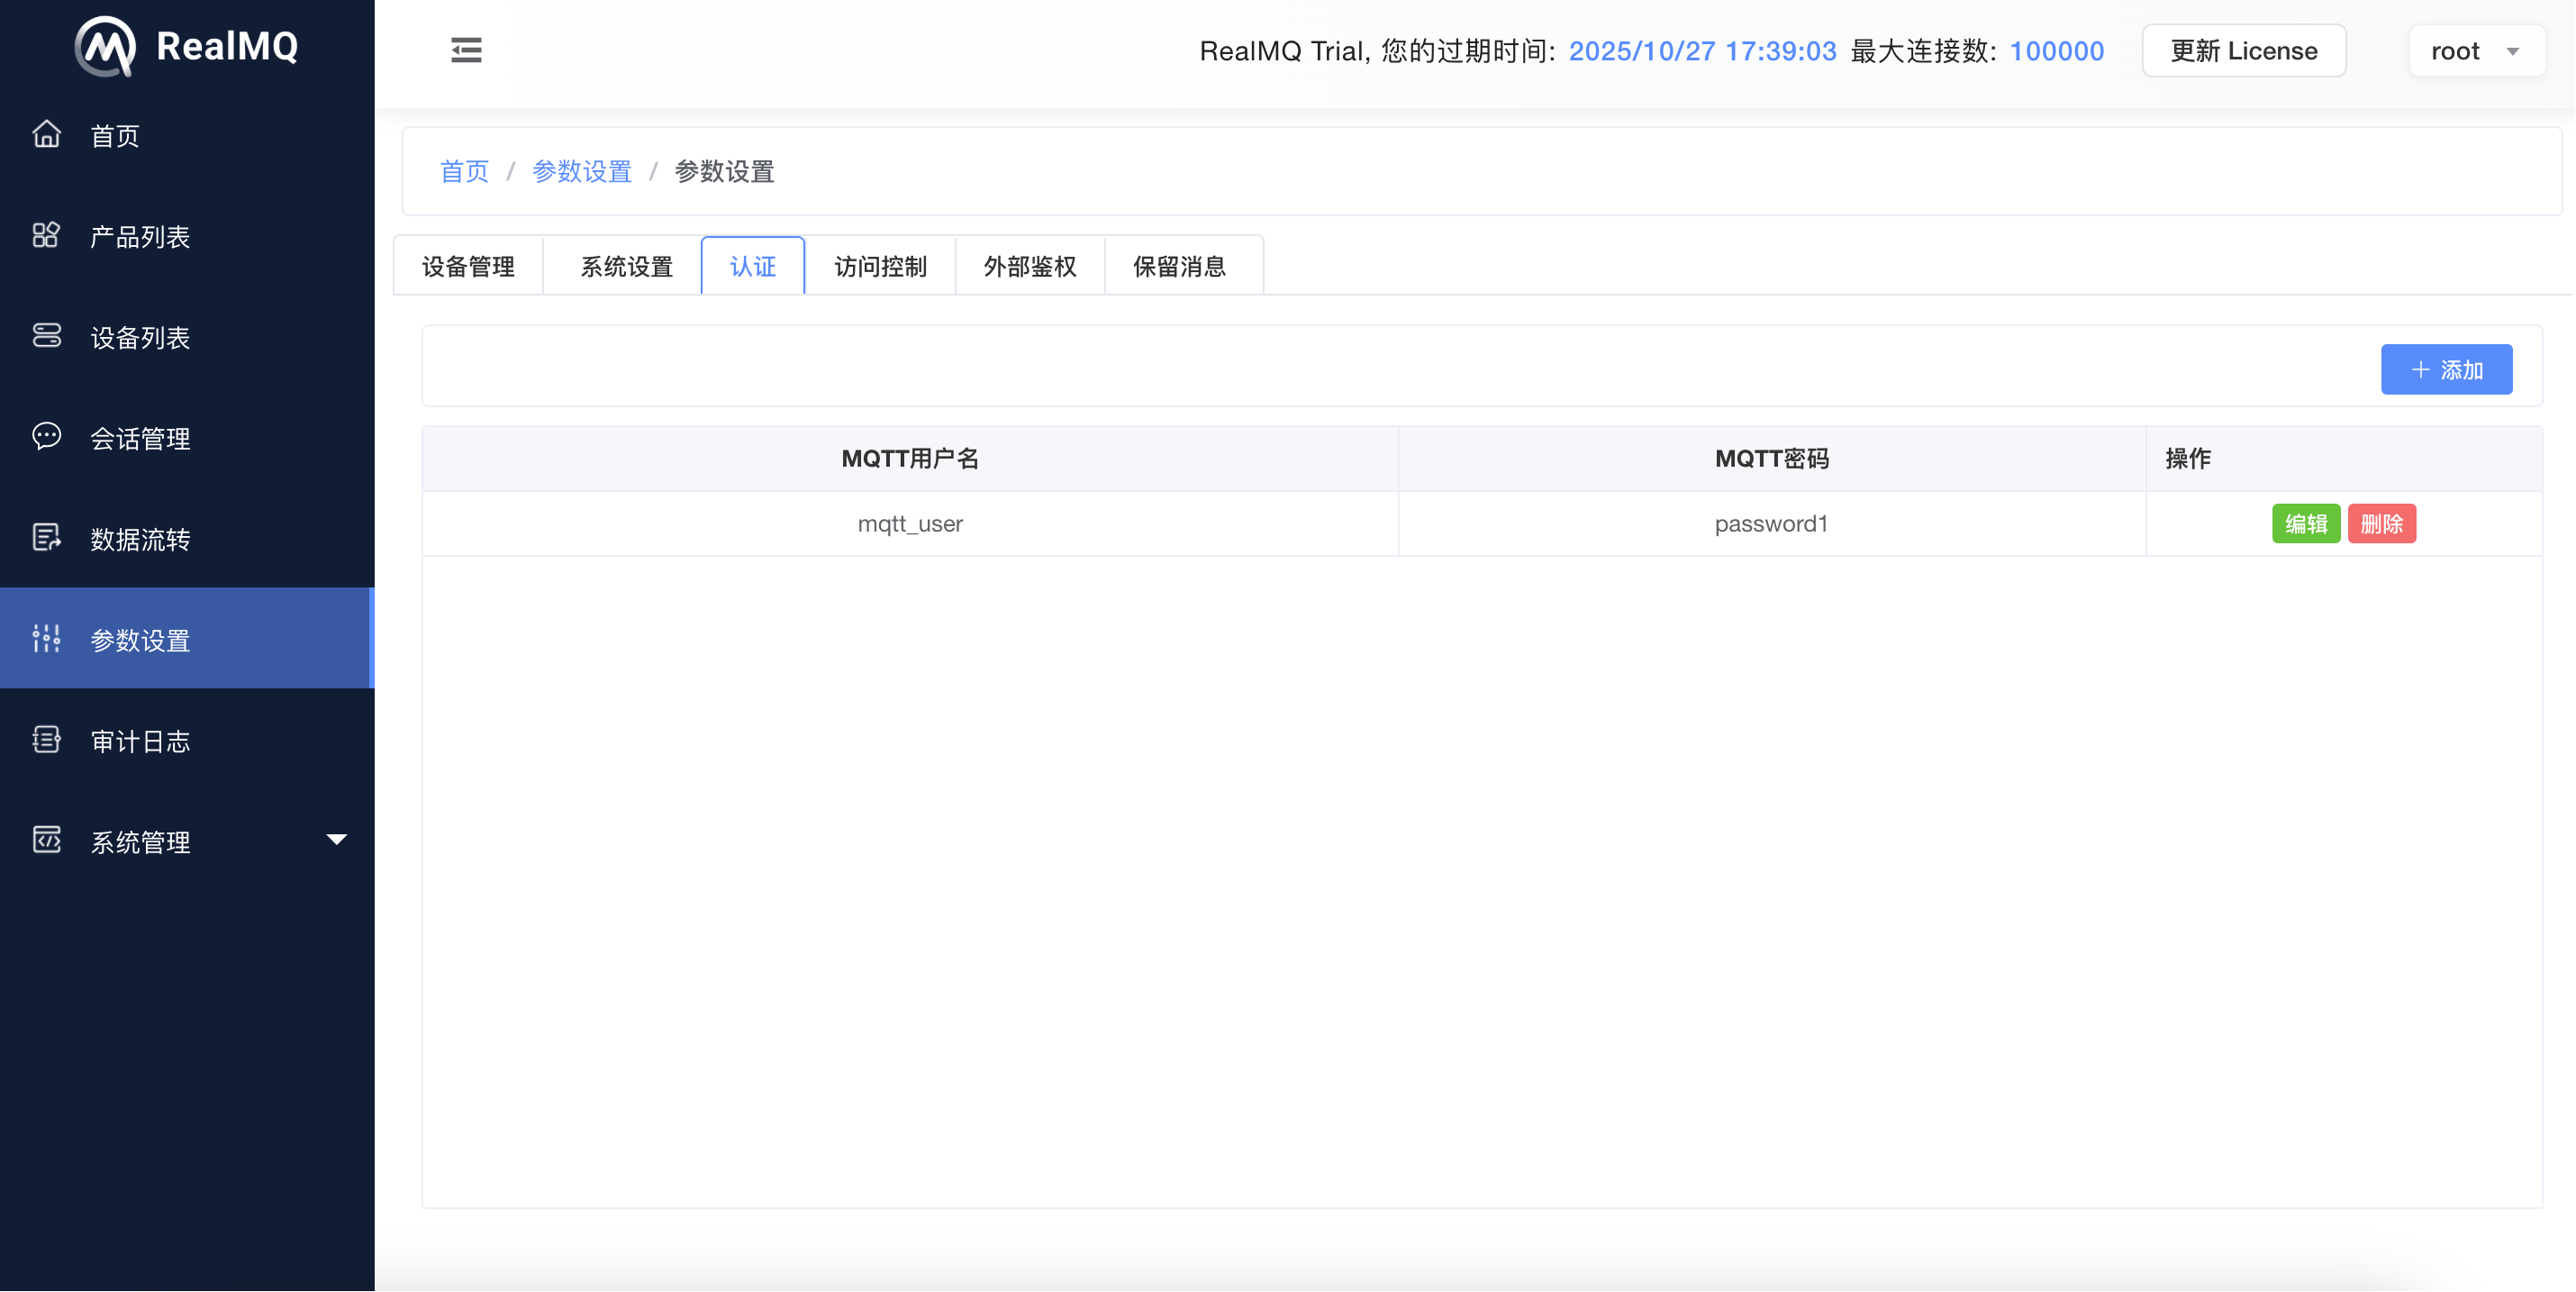Open 设备列表 in the sidebar

coord(187,337)
